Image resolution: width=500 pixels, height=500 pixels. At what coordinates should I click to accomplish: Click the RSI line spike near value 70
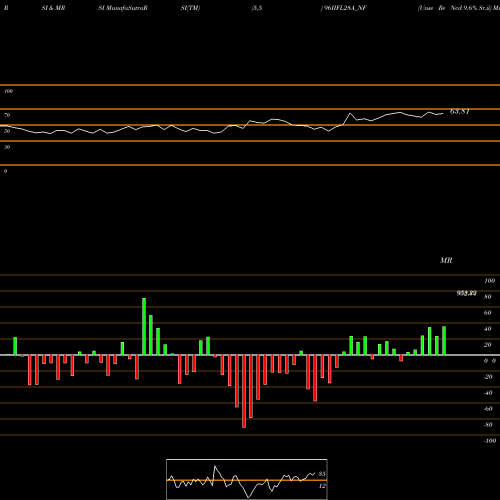coord(350,114)
